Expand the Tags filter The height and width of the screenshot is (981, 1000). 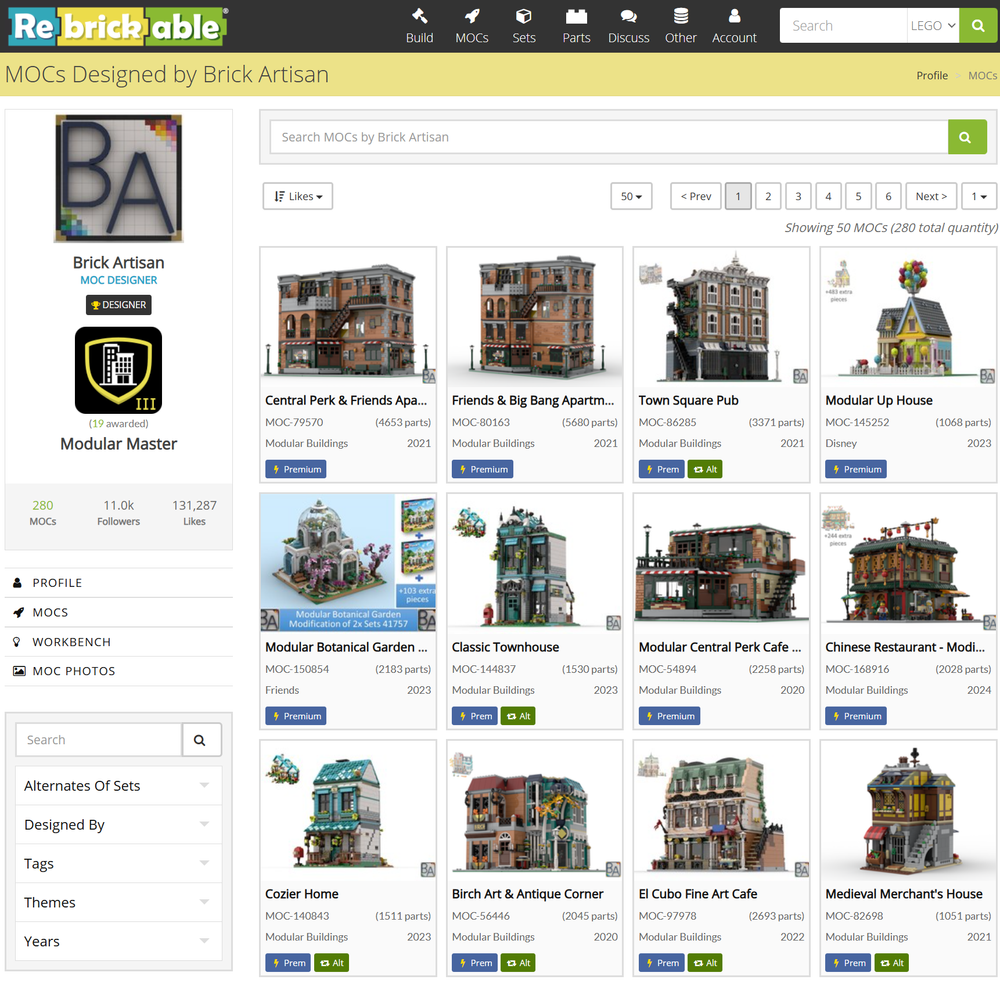pyautogui.click(x=119, y=864)
